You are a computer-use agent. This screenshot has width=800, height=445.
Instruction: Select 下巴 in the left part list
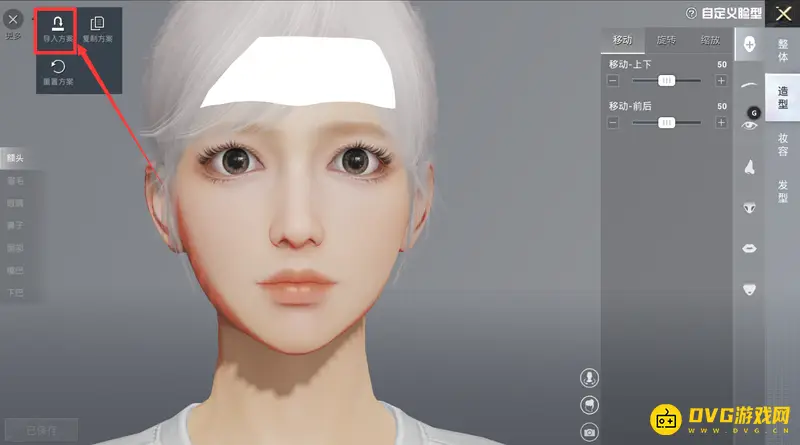[x=15, y=292]
